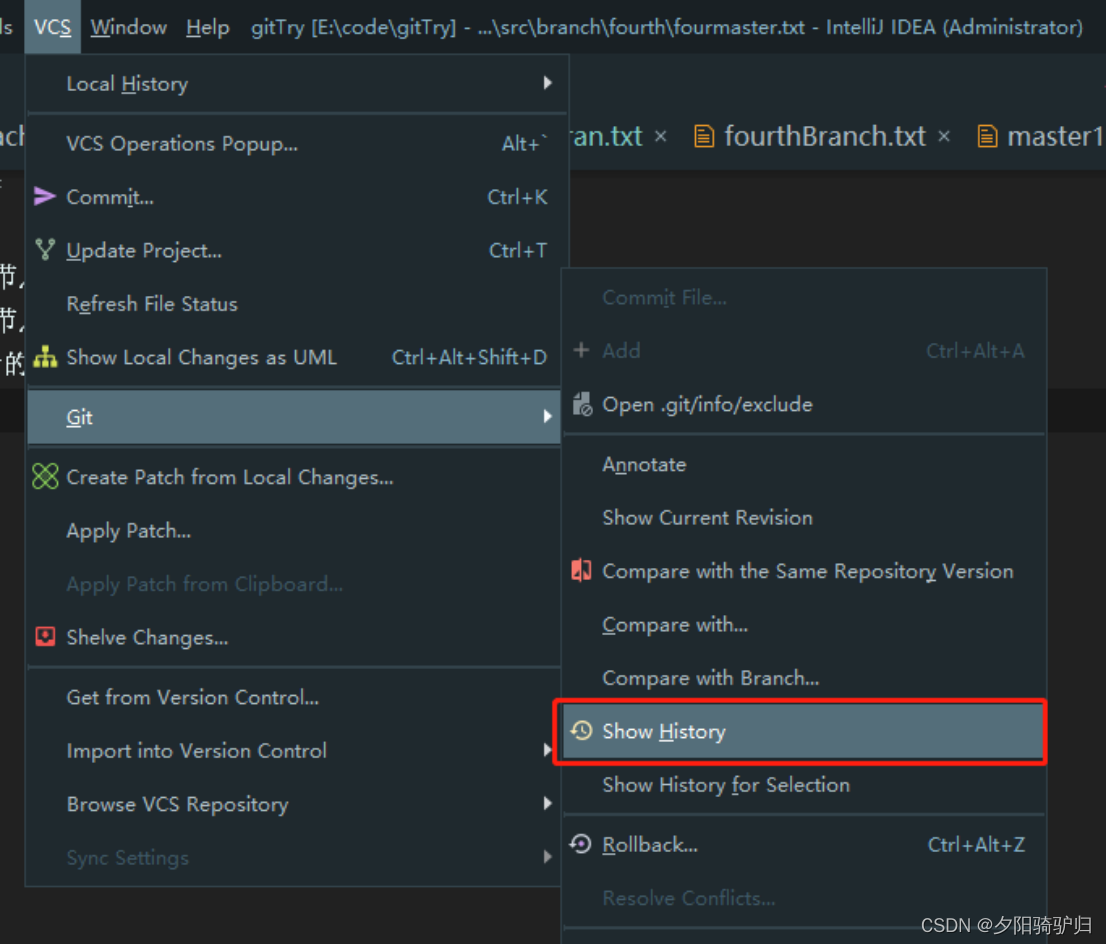Select Compare with the Same Repository Version
Image resolution: width=1107 pixels, height=945 pixels.
804,571
